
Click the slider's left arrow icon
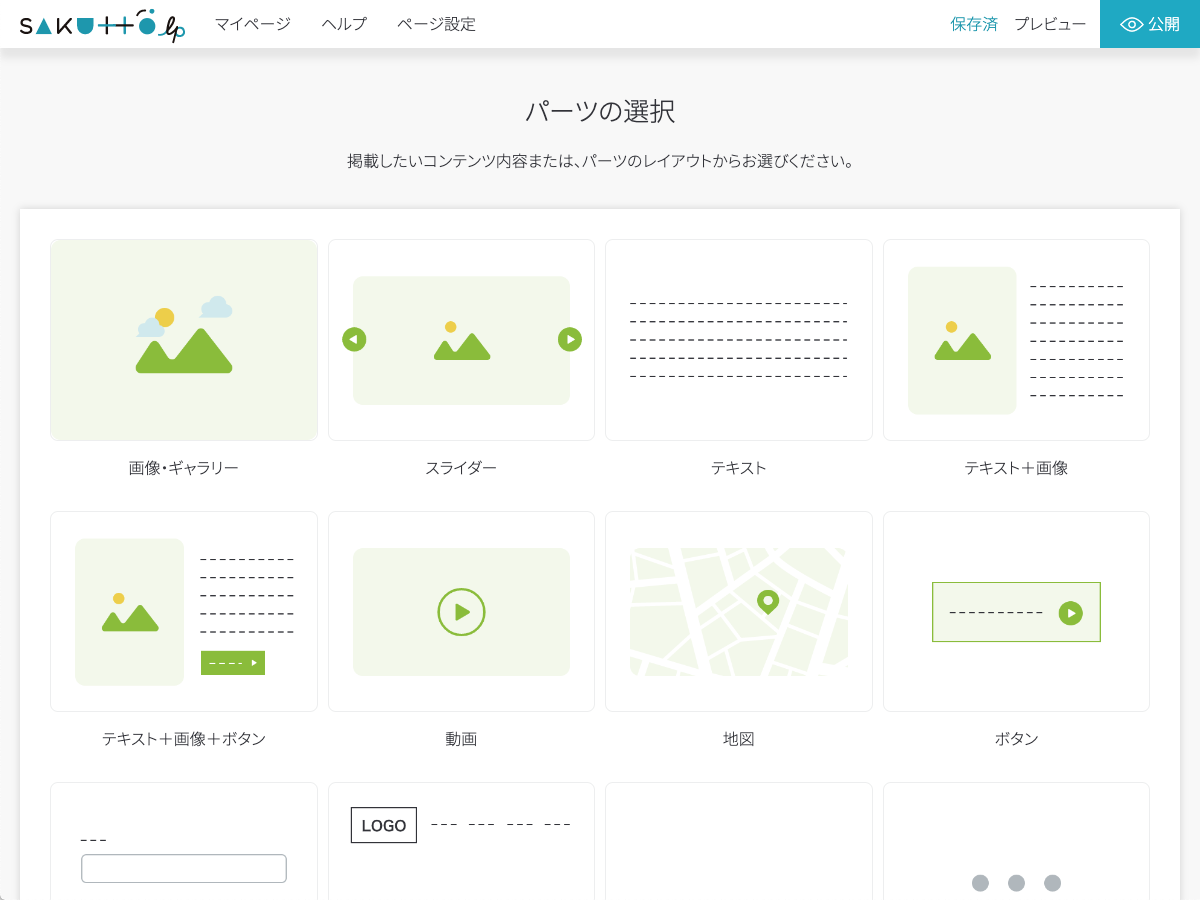pyautogui.click(x=354, y=340)
